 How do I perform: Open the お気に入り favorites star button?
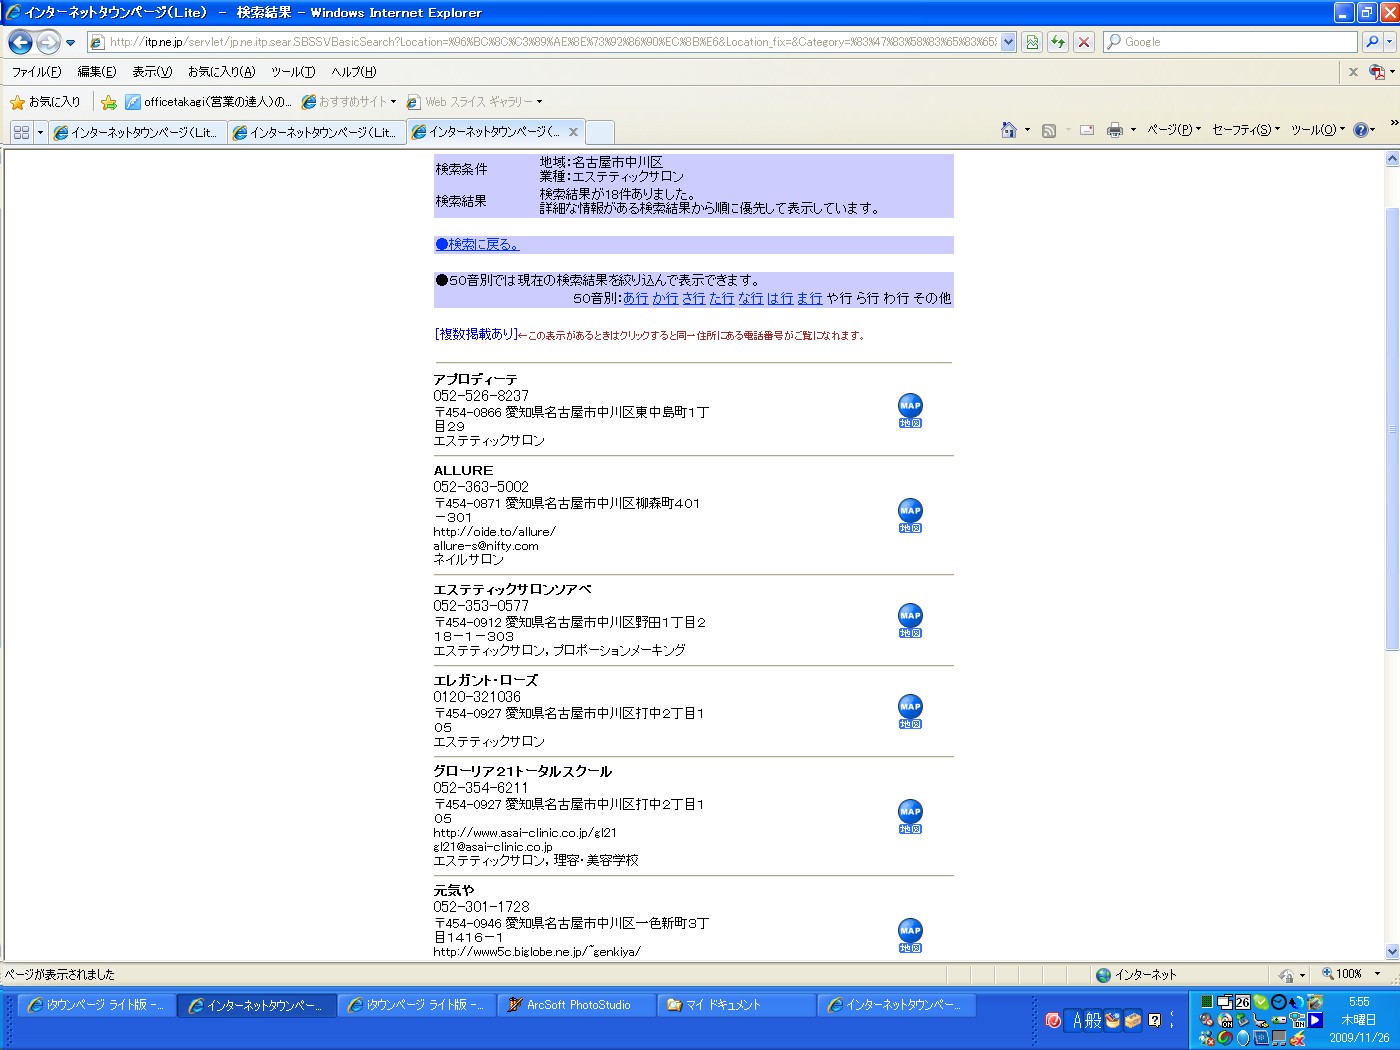point(45,102)
